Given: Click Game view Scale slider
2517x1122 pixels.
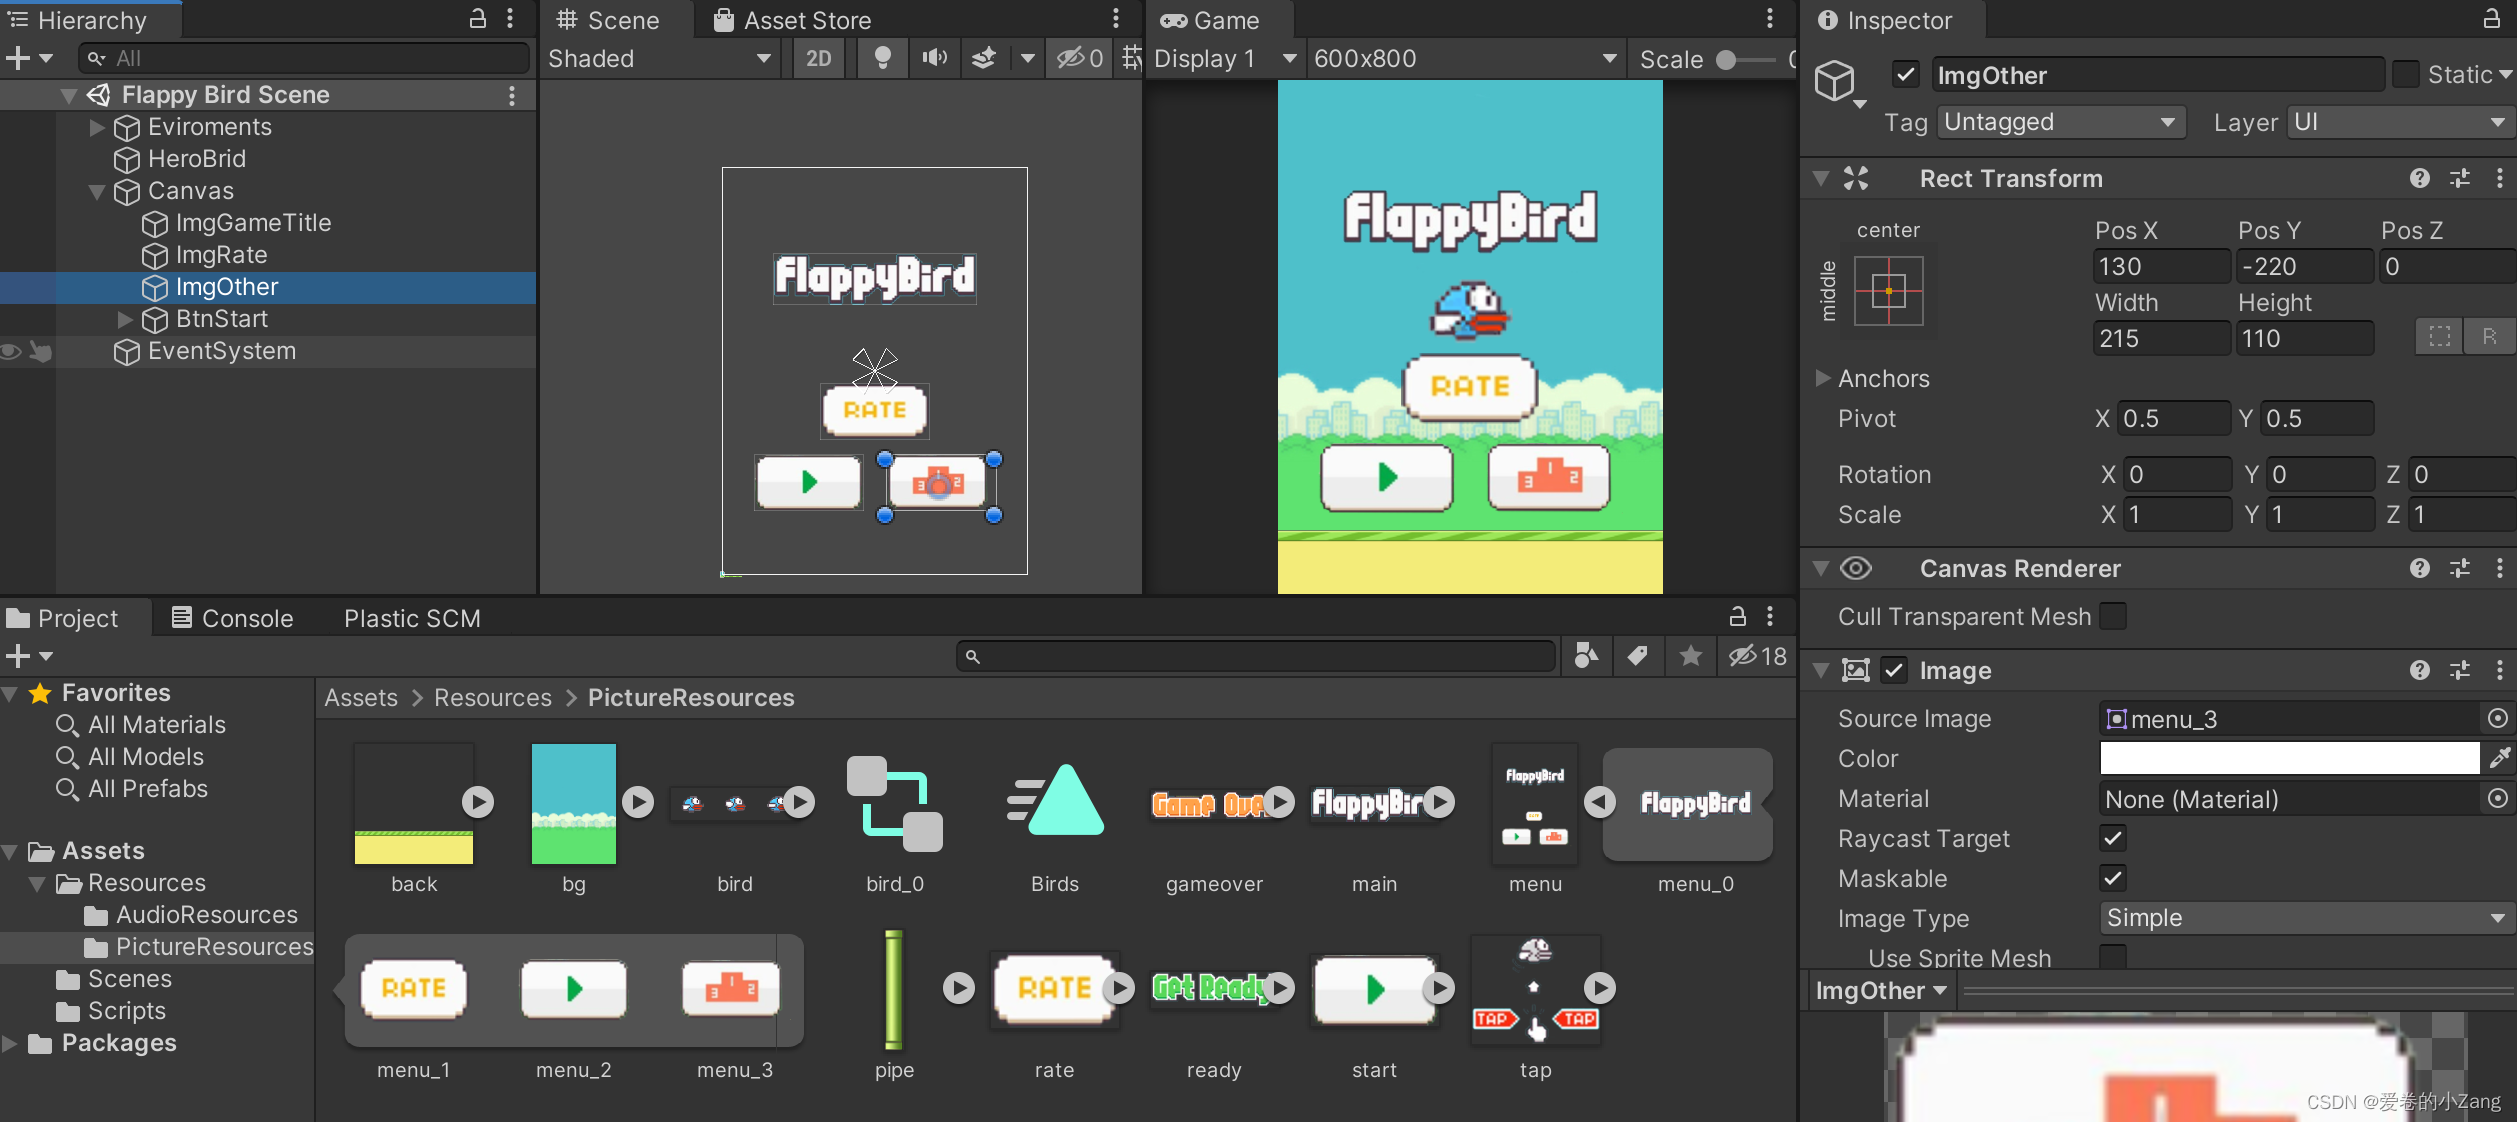Looking at the screenshot, I should point(1747,59).
